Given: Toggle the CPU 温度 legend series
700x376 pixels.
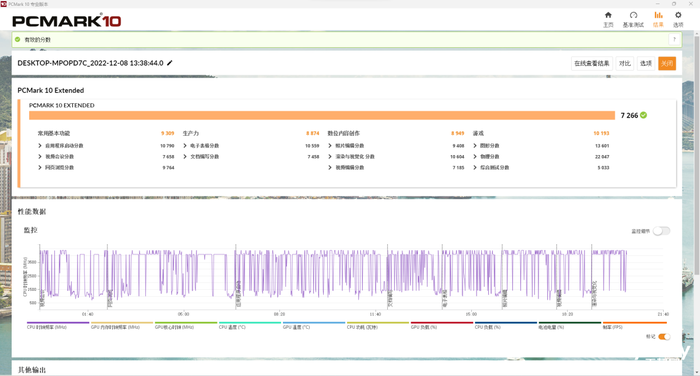Looking at the screenshot, I should (x=250, y=325).
